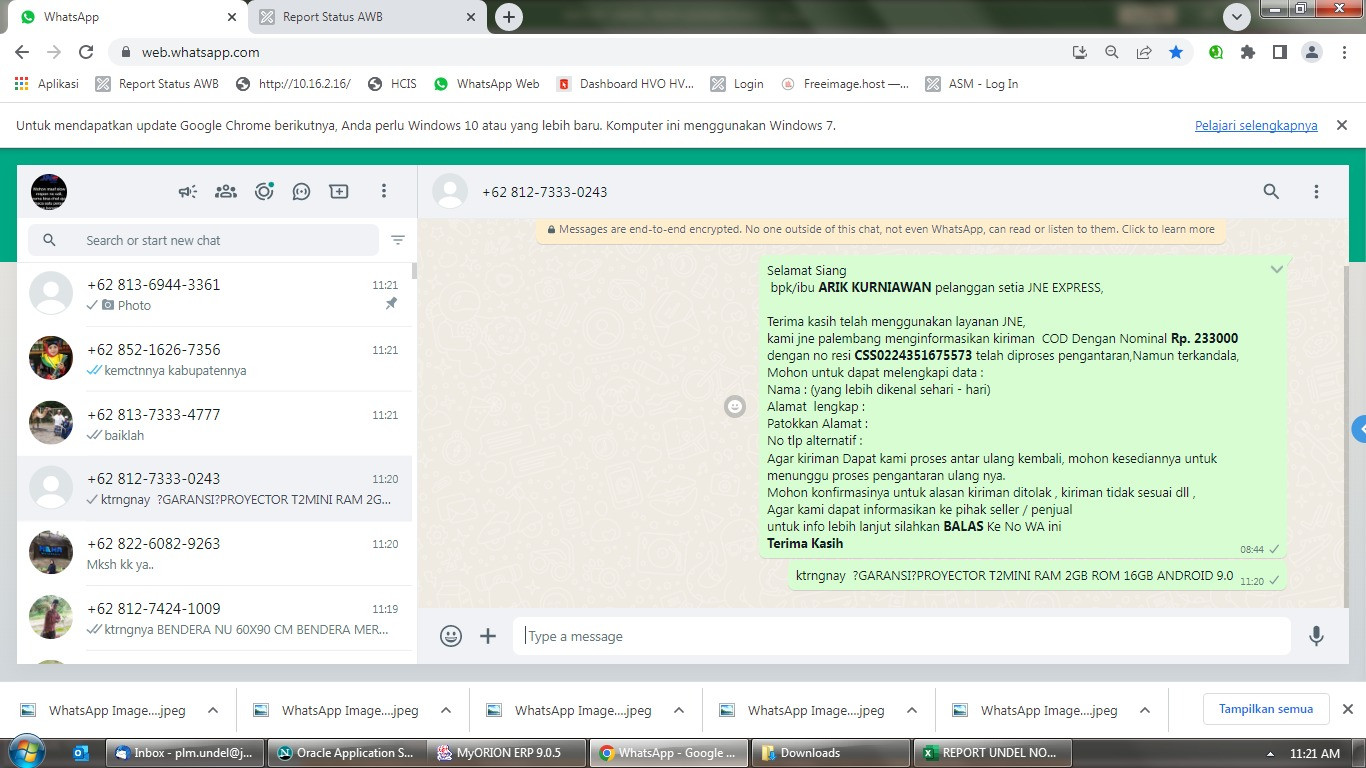
Task: Open Dashboard HVO bookmark
Action: (625, 84)
